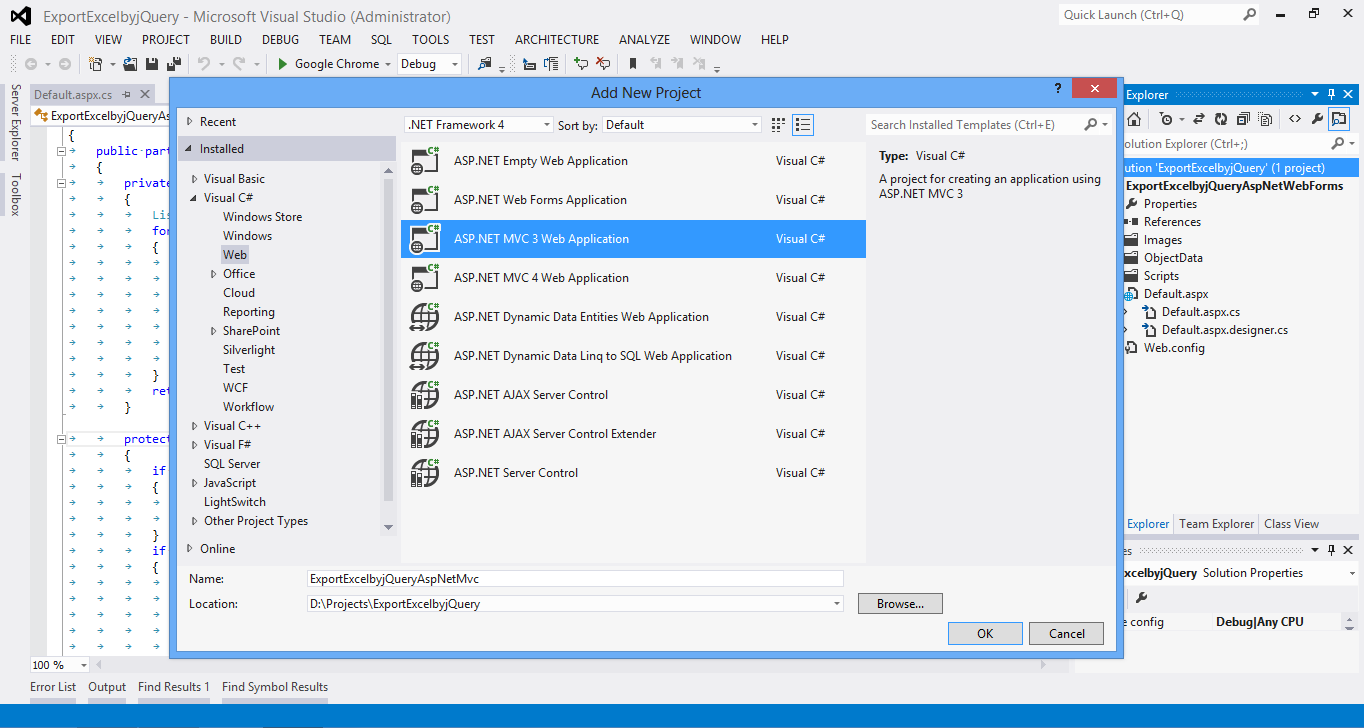Select ASP.NET MVC 4 Web Application template

pos(633,278)
